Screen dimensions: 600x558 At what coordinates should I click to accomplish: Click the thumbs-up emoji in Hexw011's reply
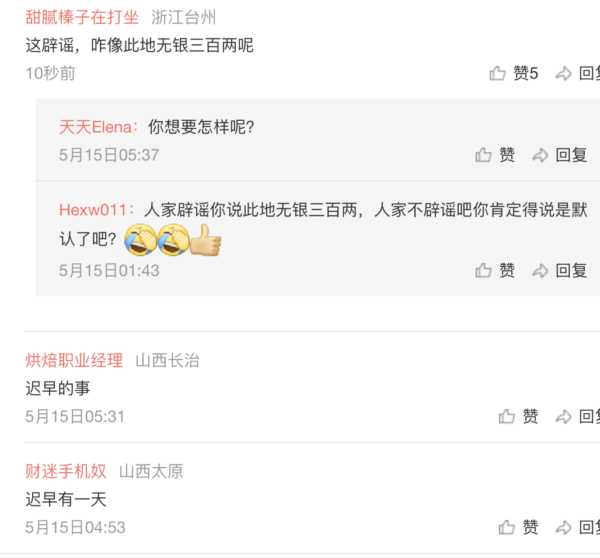pyautogui.click(x=206, y=240)
